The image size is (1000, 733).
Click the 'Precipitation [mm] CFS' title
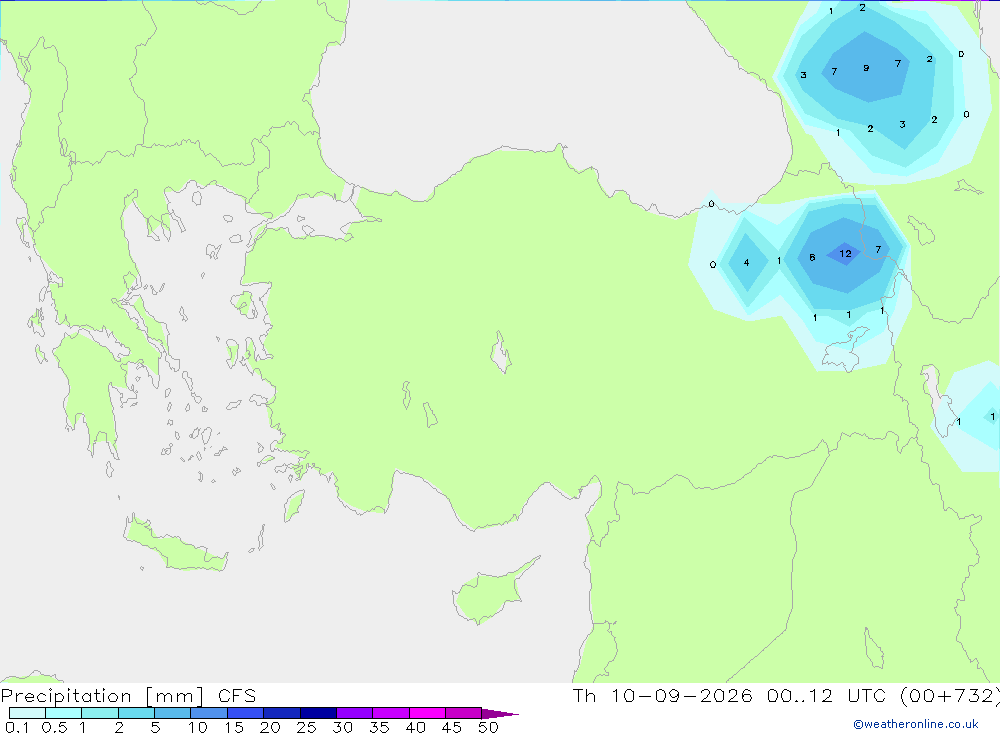pos(128,695)
